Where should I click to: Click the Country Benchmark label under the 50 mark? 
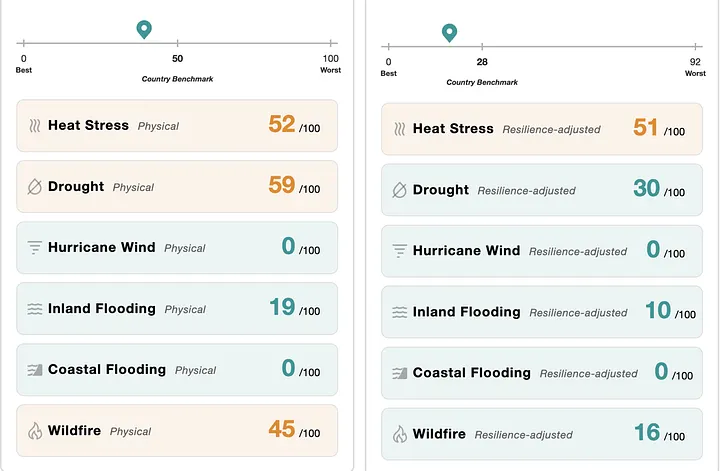(177, 79)
